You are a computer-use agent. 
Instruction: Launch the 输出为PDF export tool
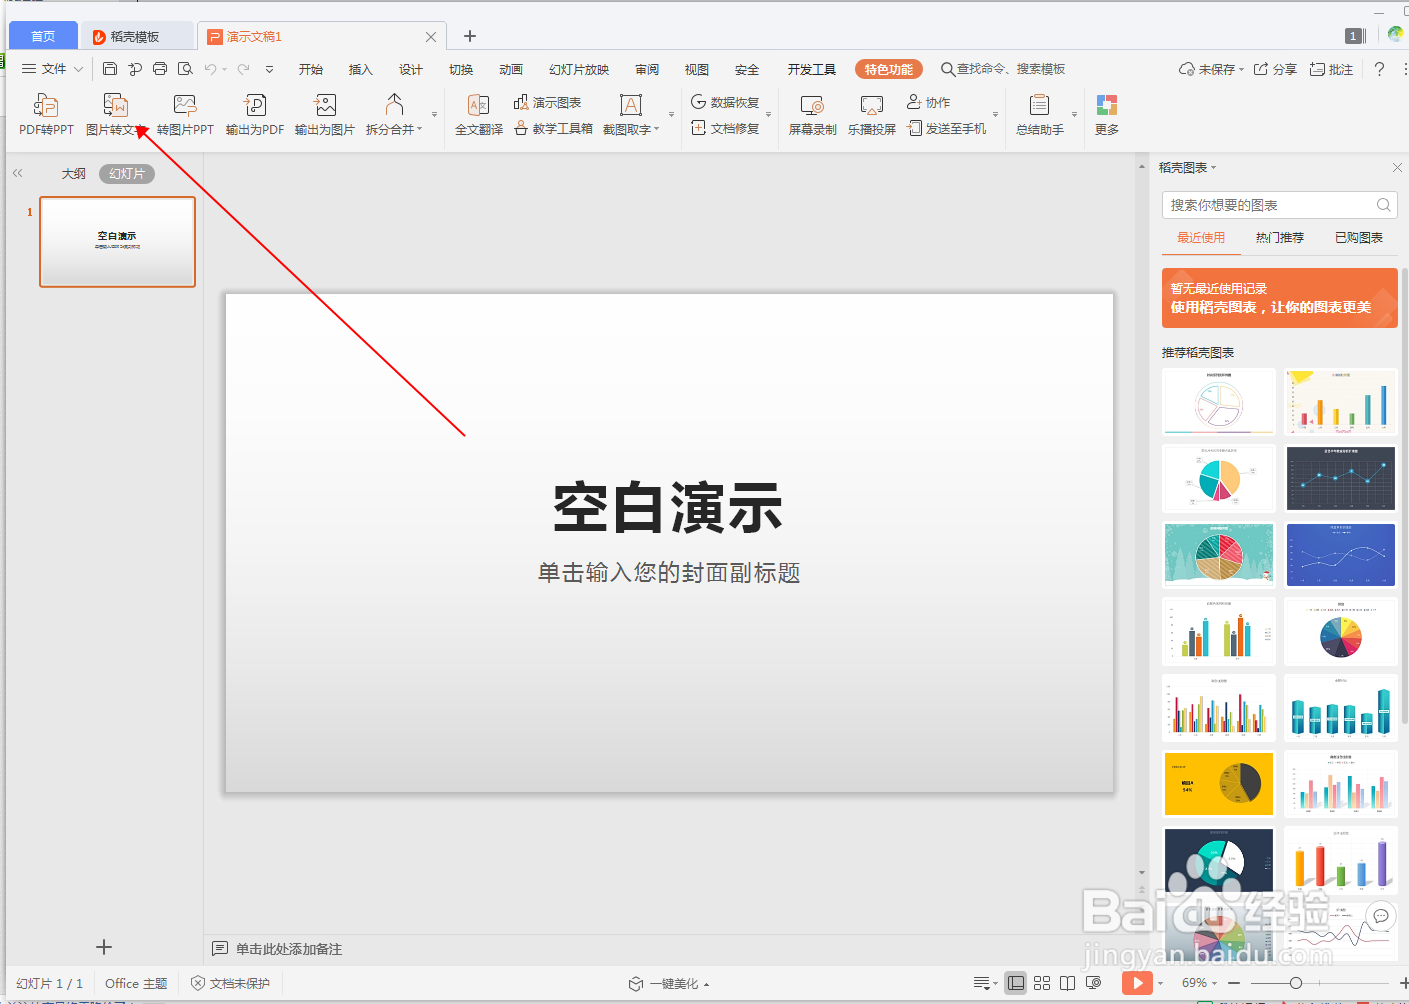pos(254,114)
